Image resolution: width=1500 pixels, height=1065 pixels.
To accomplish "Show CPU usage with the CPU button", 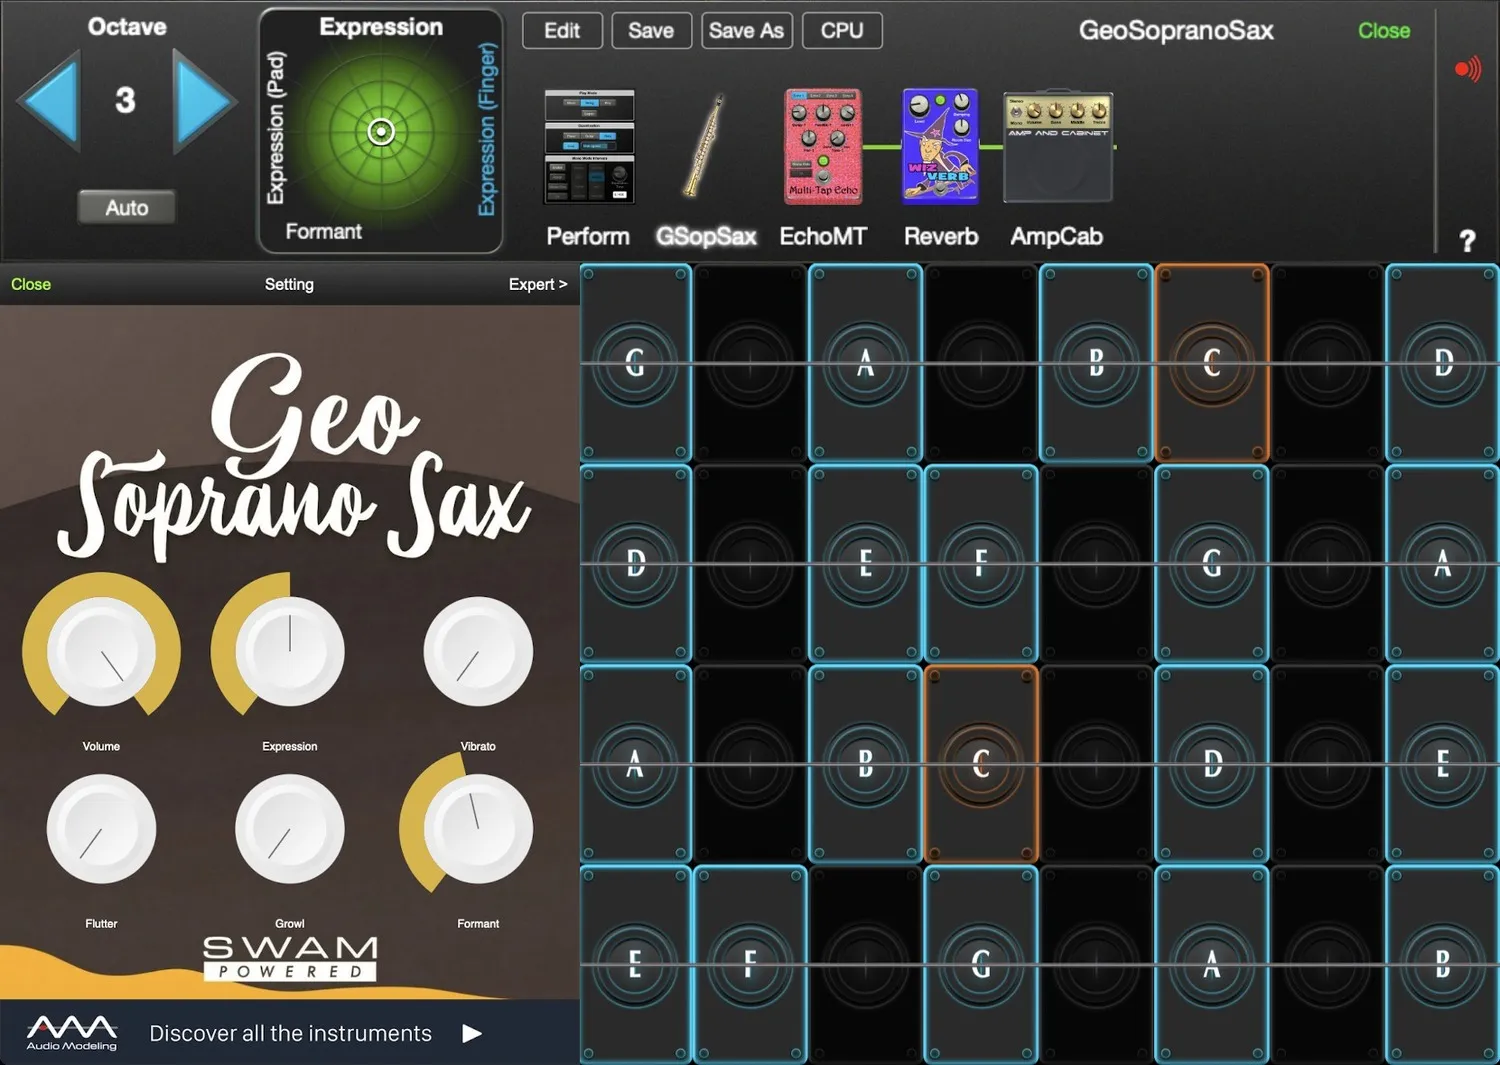I will [842, 30].
